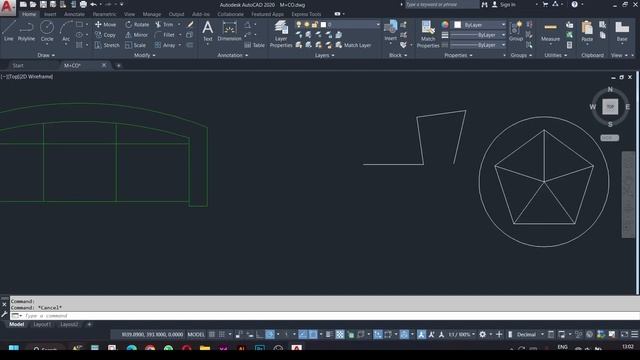Viewport: 640px width, 360px height.
Task: Expand the Properties panel
Action: click(x=458, y=55)
